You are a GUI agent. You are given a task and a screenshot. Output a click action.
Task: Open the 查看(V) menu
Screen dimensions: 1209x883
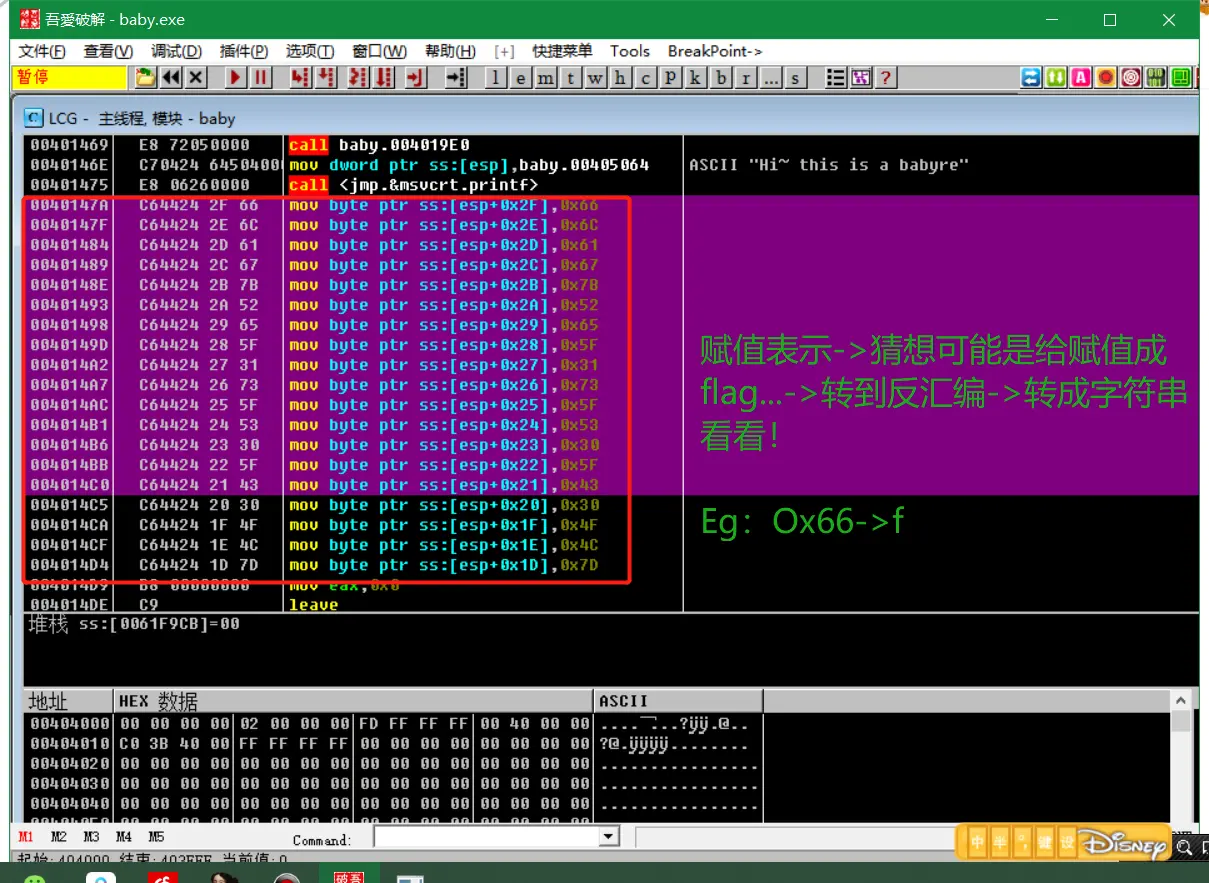(x=109, y=52)
